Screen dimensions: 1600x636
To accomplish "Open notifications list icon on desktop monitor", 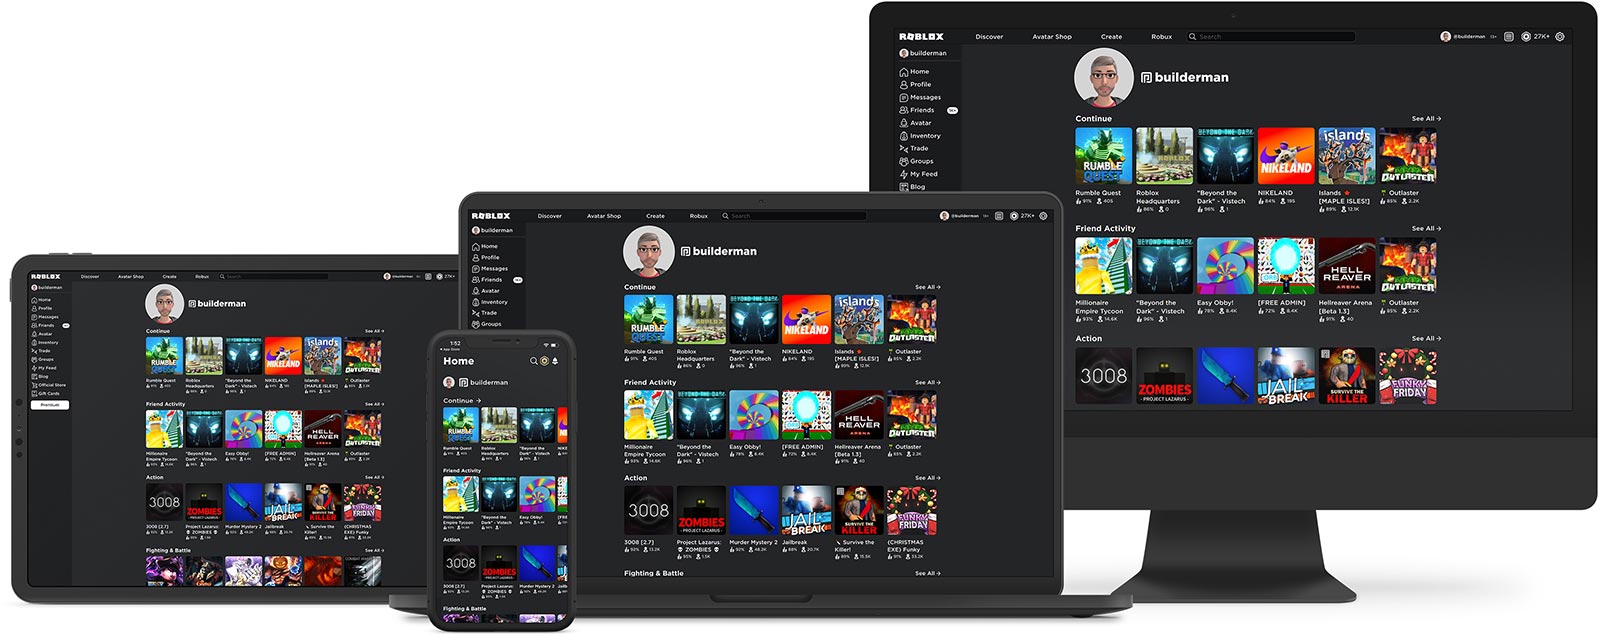I will pos(1509,37).
